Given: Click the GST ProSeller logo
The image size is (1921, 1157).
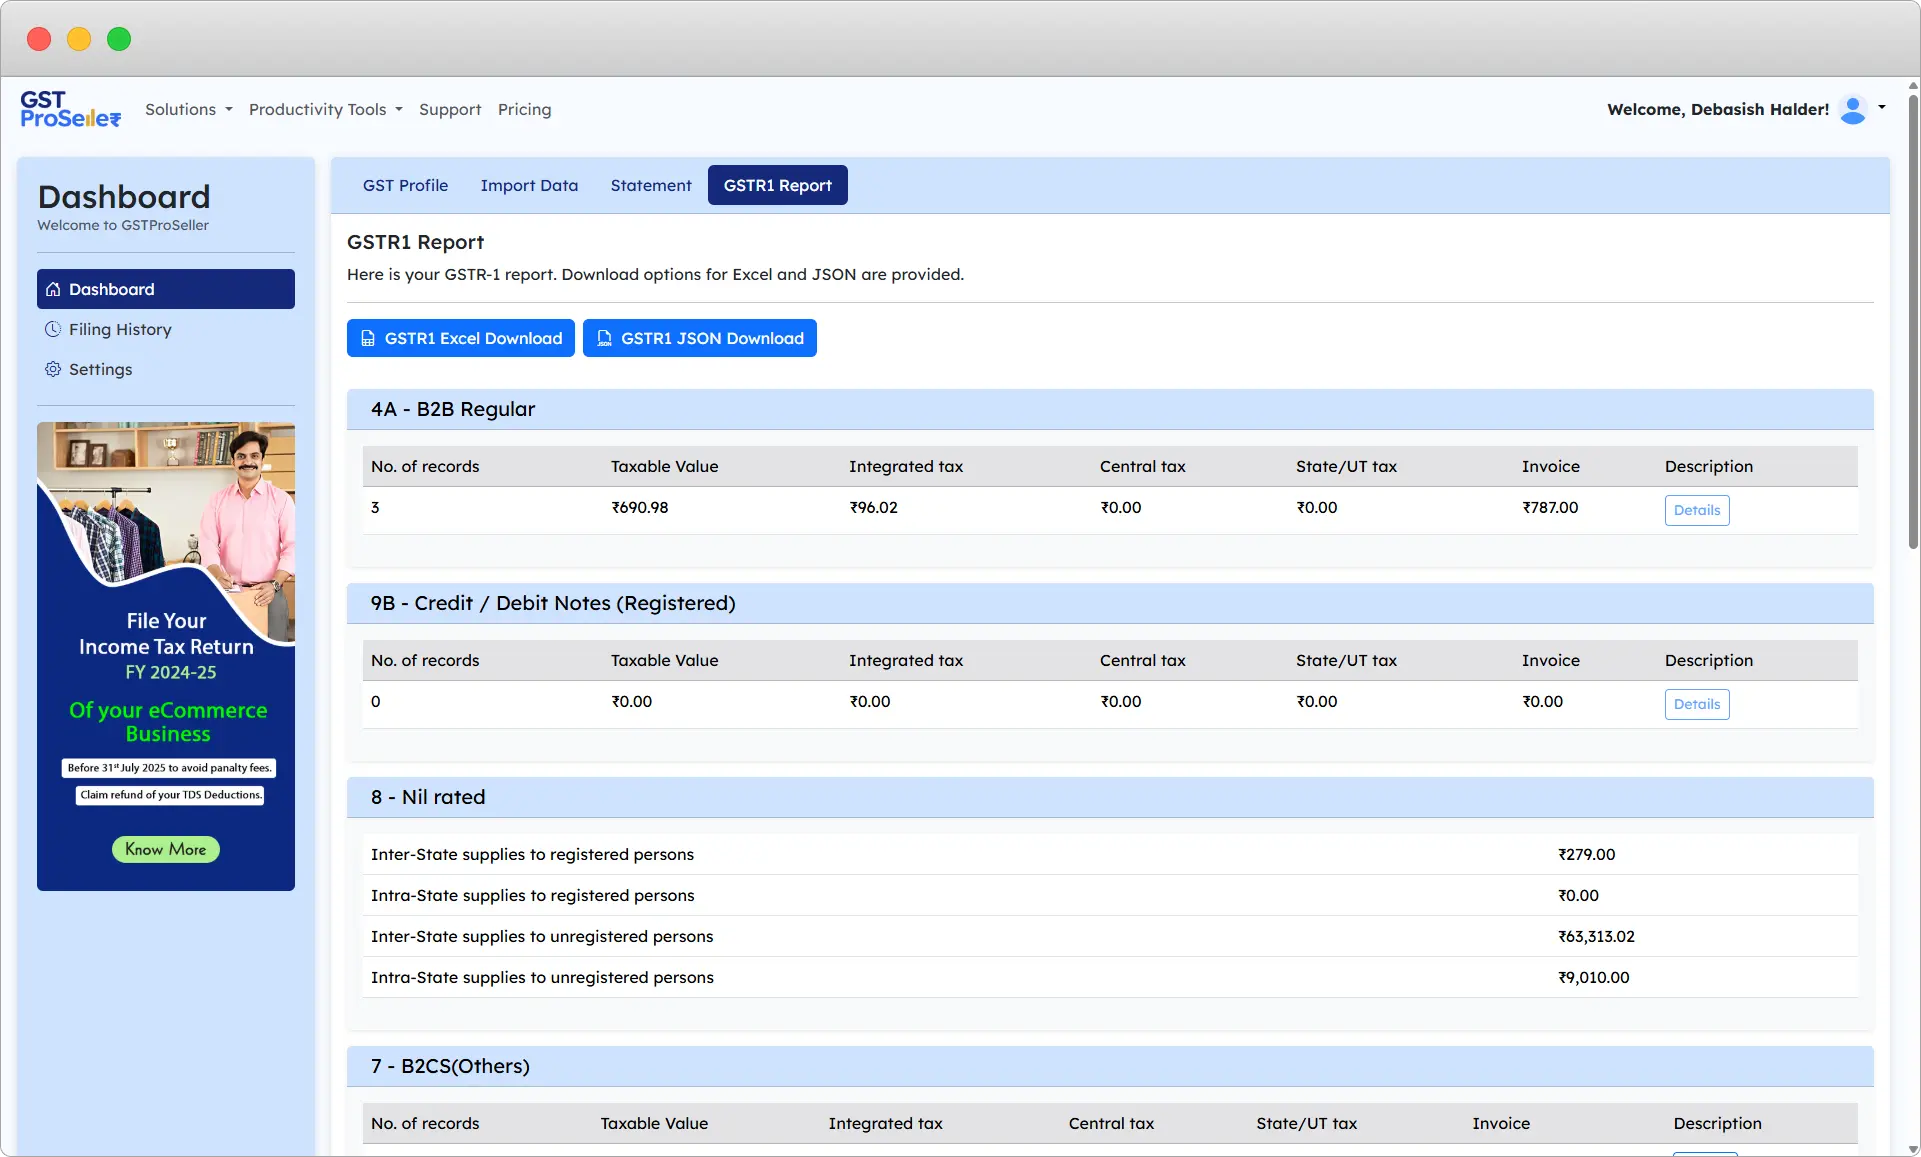Looking at the screenshot, I should [70, 109].
